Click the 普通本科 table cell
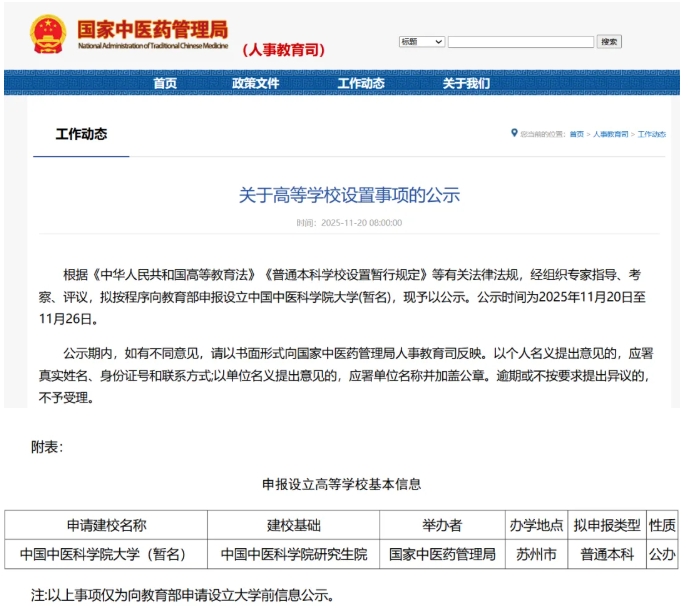This screenshot has width=693, height=612. click(x=607, y=554)
